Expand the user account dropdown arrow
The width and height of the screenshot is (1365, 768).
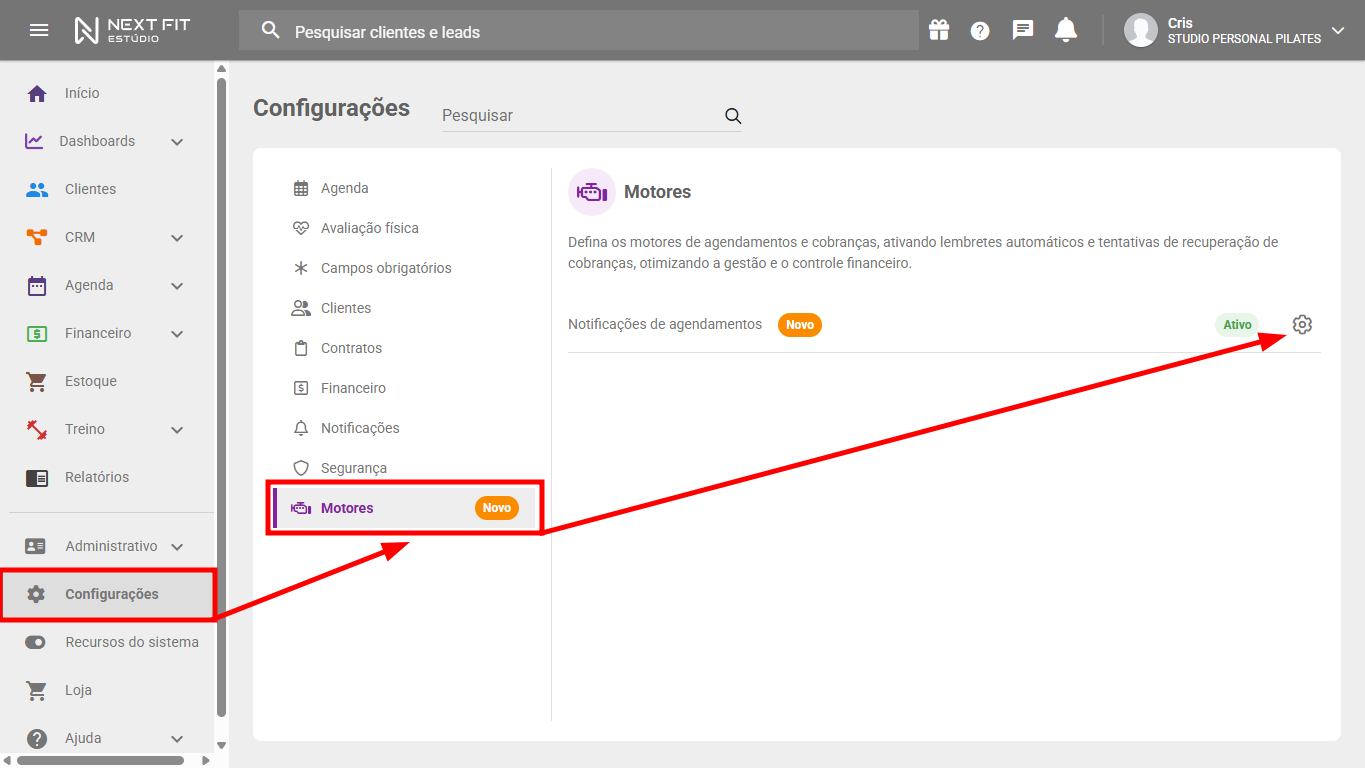[1338, 30]
